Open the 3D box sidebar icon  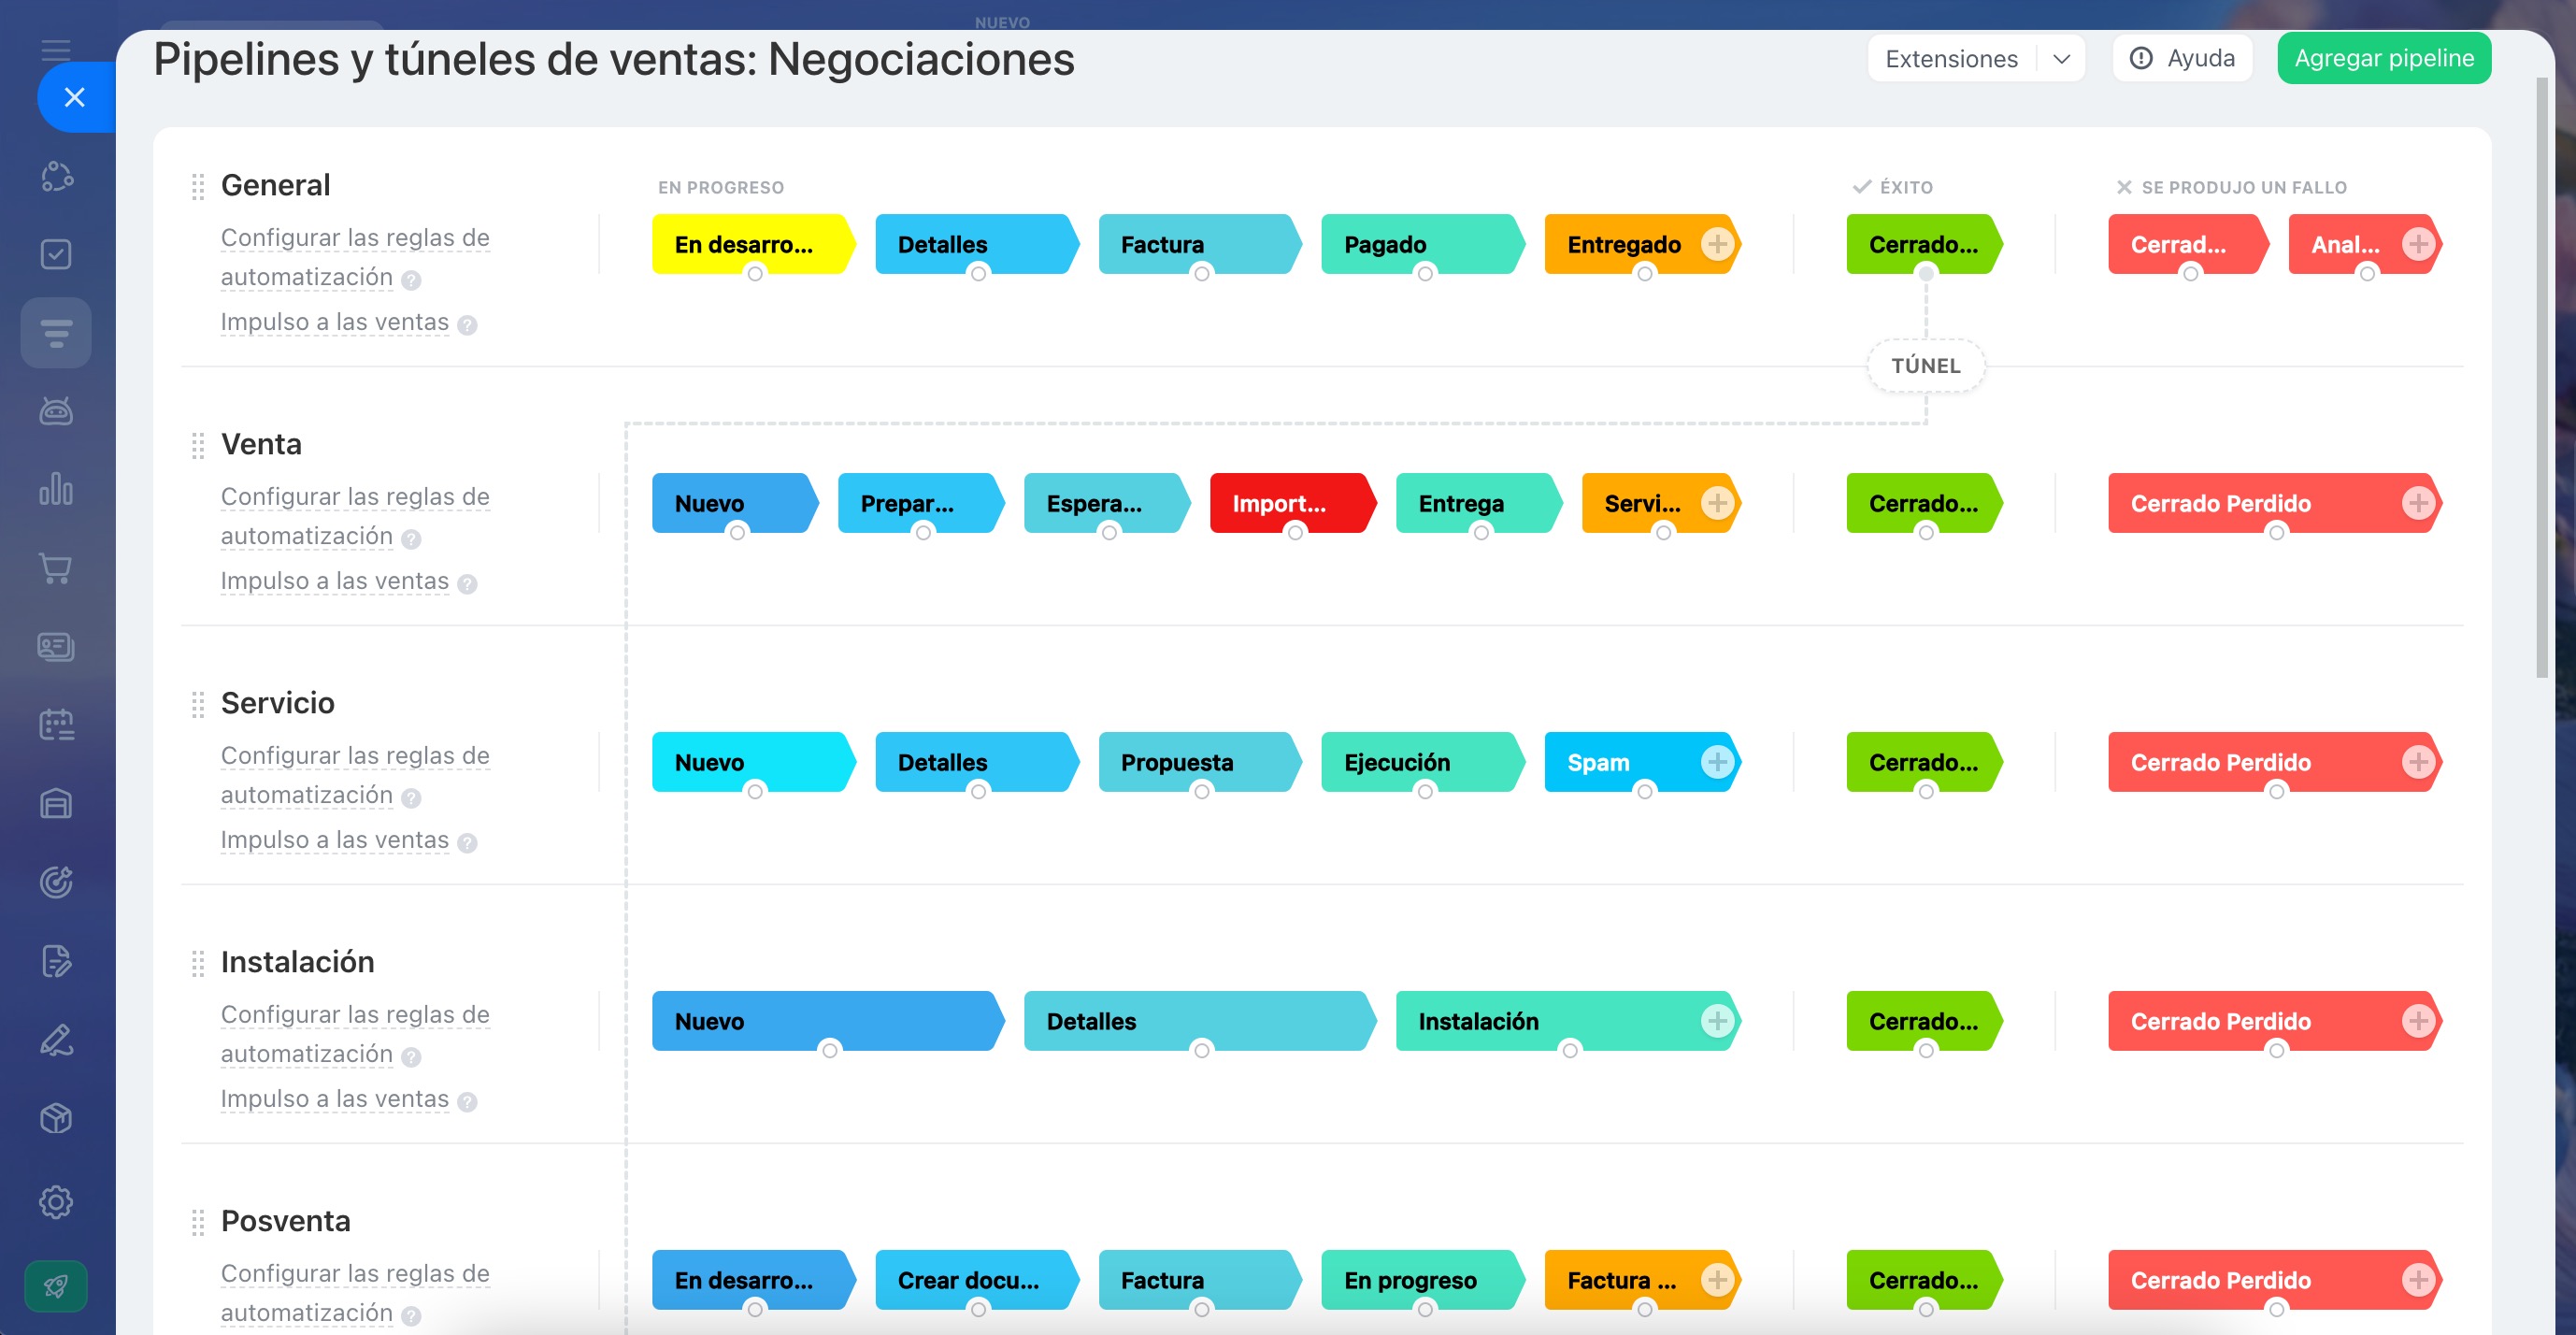point(56,1118)
